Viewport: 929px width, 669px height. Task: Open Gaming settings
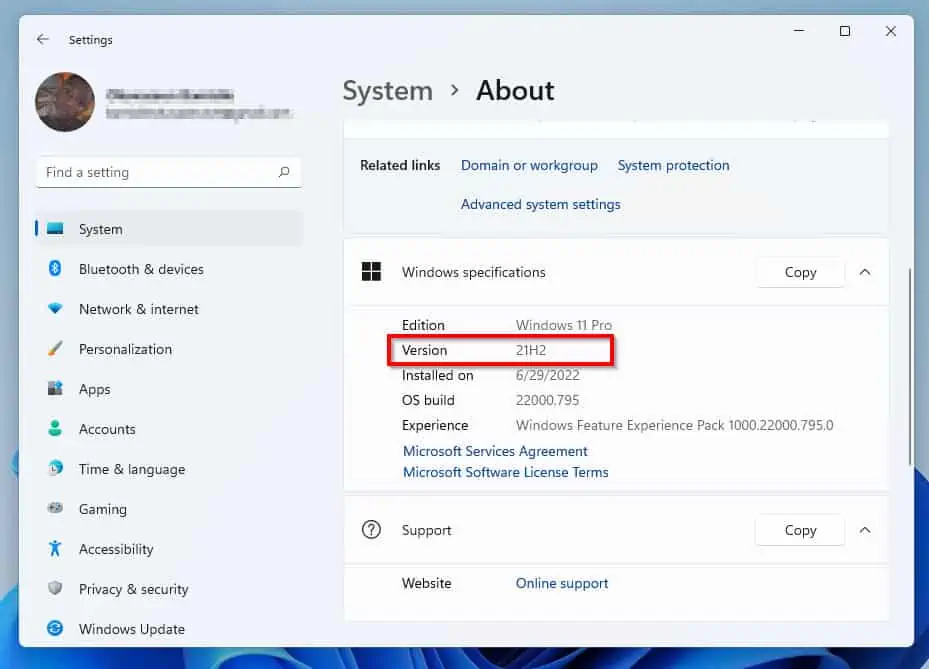[169, 509]
